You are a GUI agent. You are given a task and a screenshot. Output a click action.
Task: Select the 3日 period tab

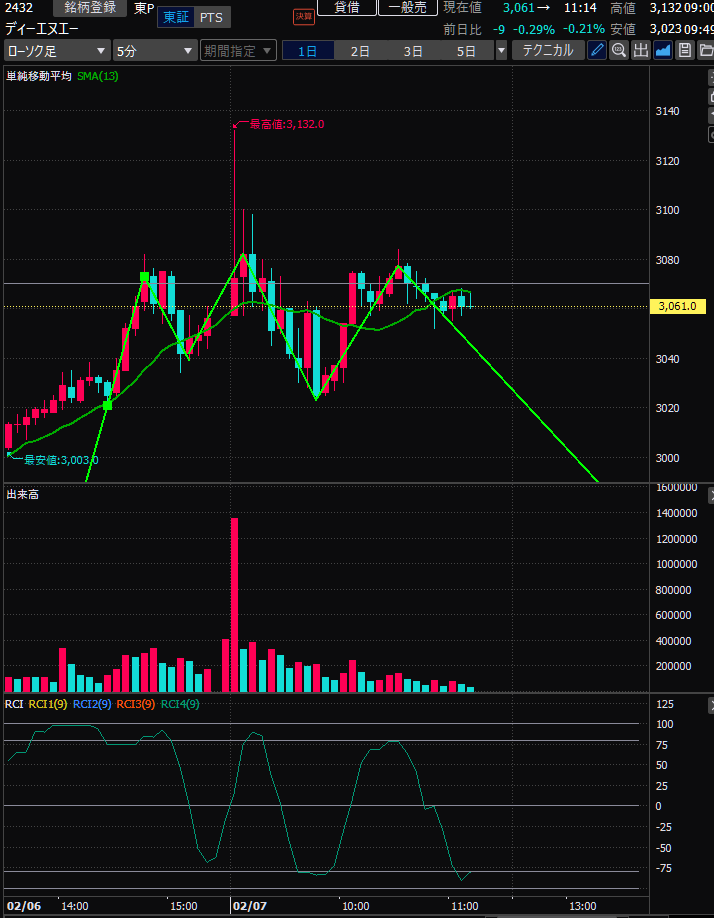click(413, 50)
